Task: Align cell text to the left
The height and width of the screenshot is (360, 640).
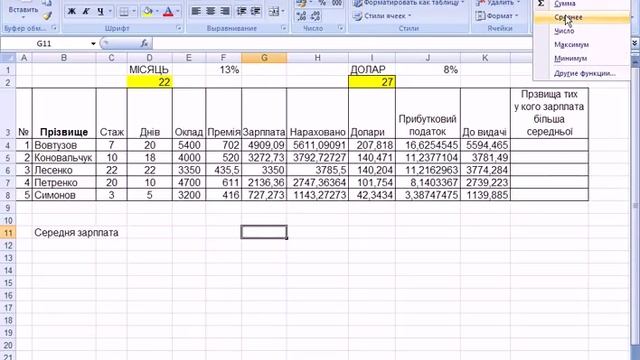Action: 196,11
